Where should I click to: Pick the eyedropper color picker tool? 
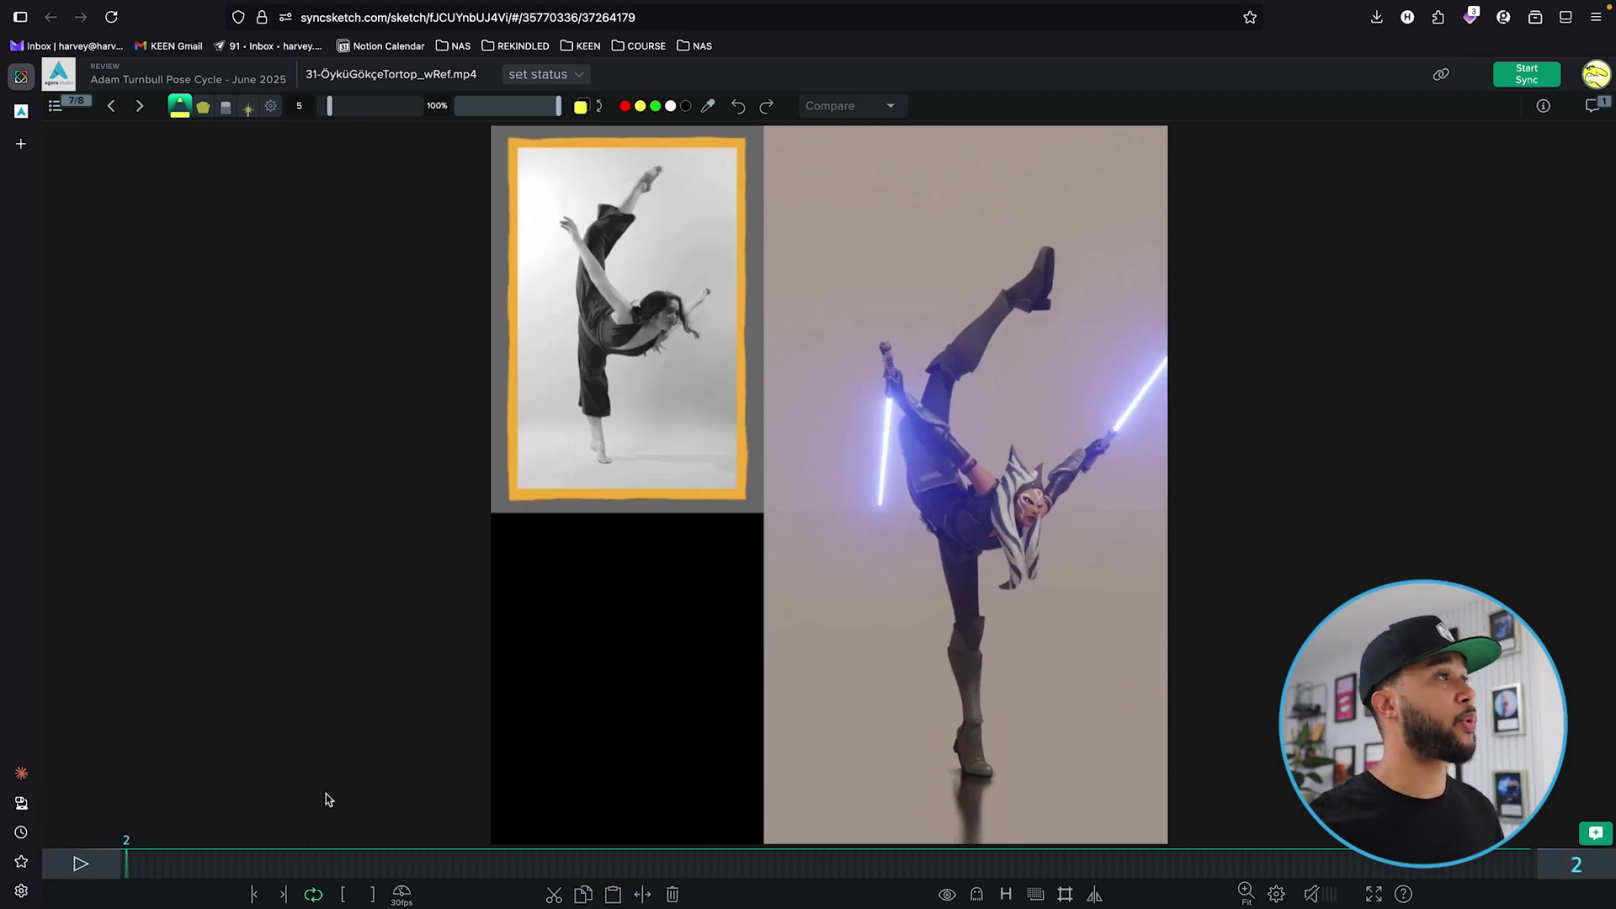[x=708, y=106]
